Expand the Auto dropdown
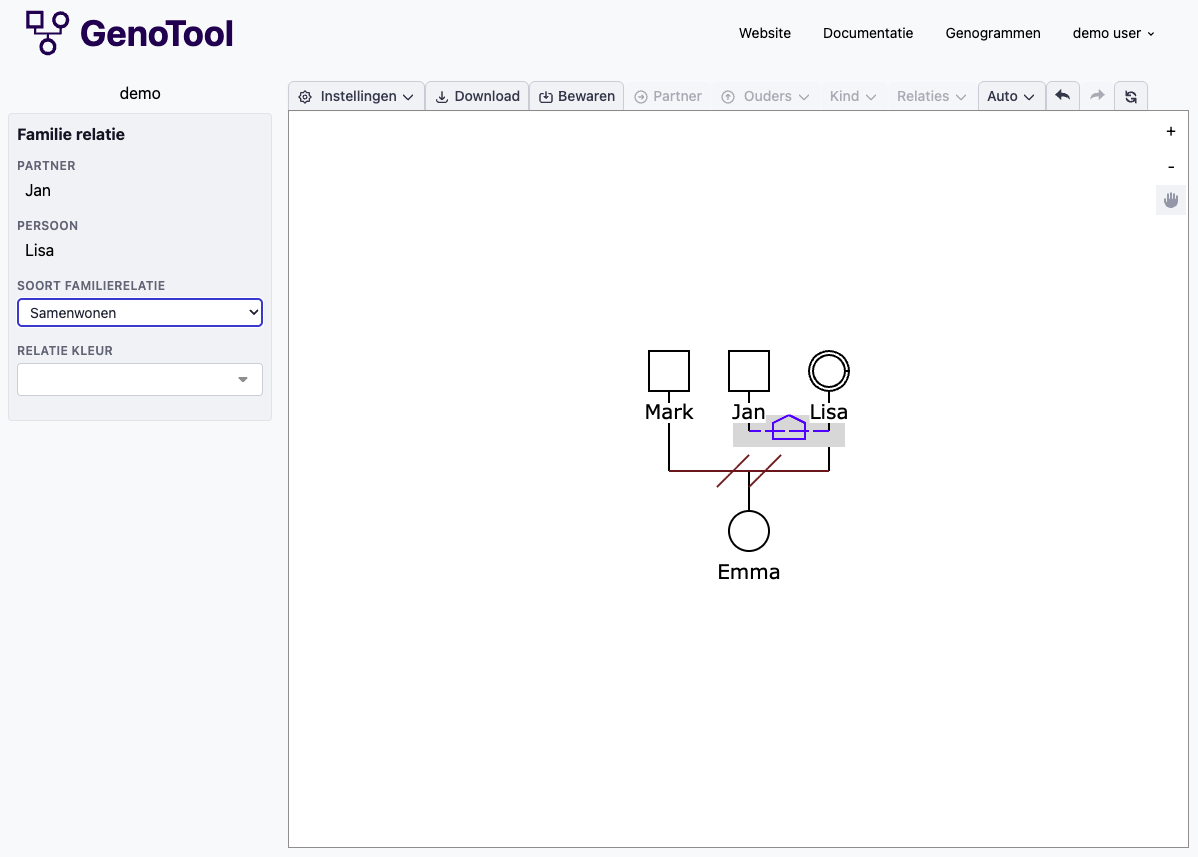1198x857 pixels. (x=1011, y=96)
